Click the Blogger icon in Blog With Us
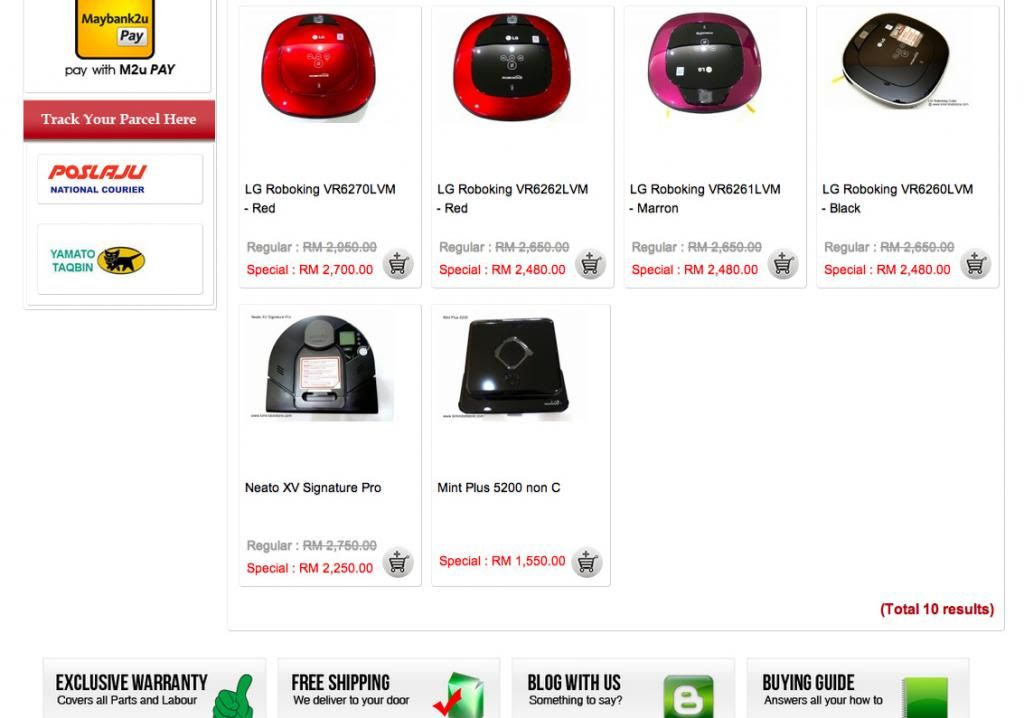 click(x=688, y=697)
